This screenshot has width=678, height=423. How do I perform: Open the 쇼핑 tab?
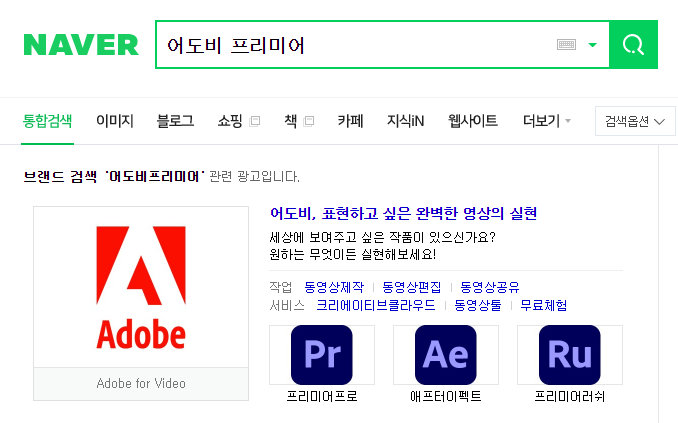(x=230, y=121)
